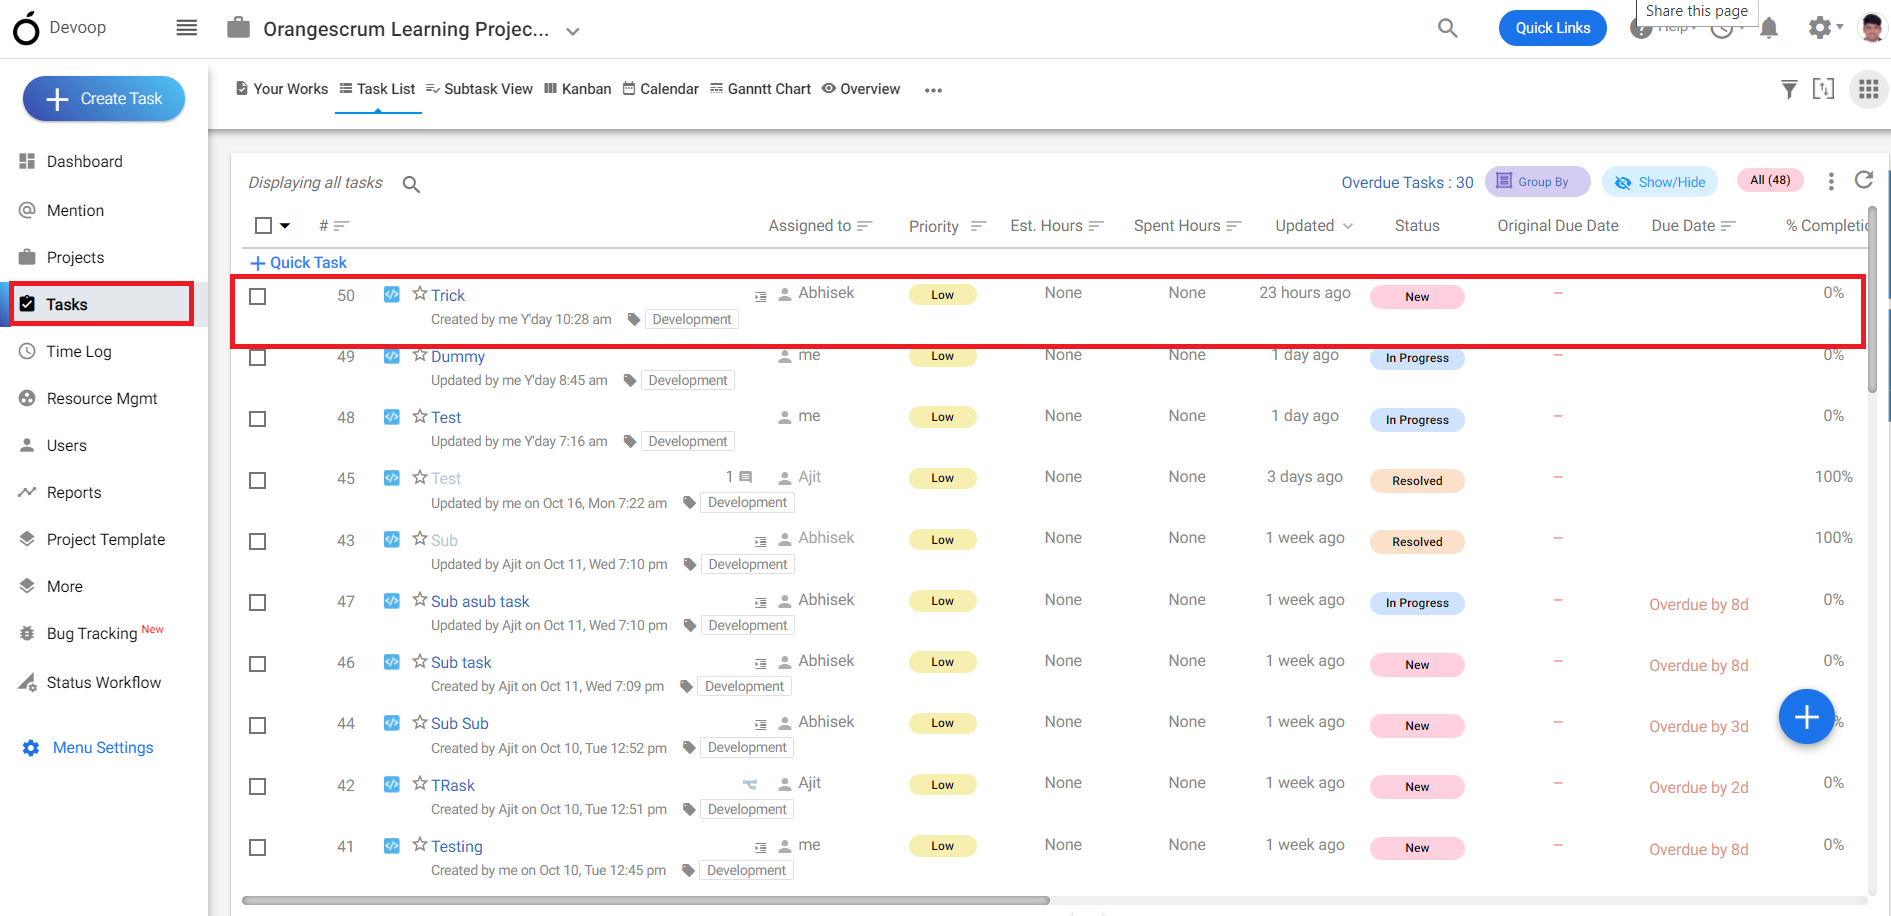Expand the project name dropdown

(573, 31)
